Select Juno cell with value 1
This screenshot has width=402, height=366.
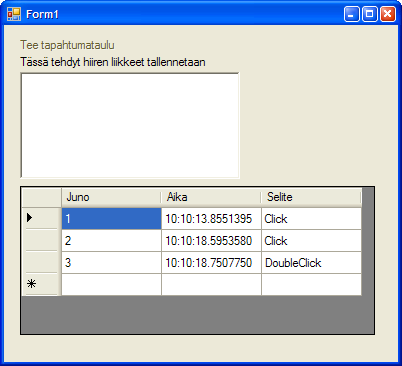click(x=111, y=219)
